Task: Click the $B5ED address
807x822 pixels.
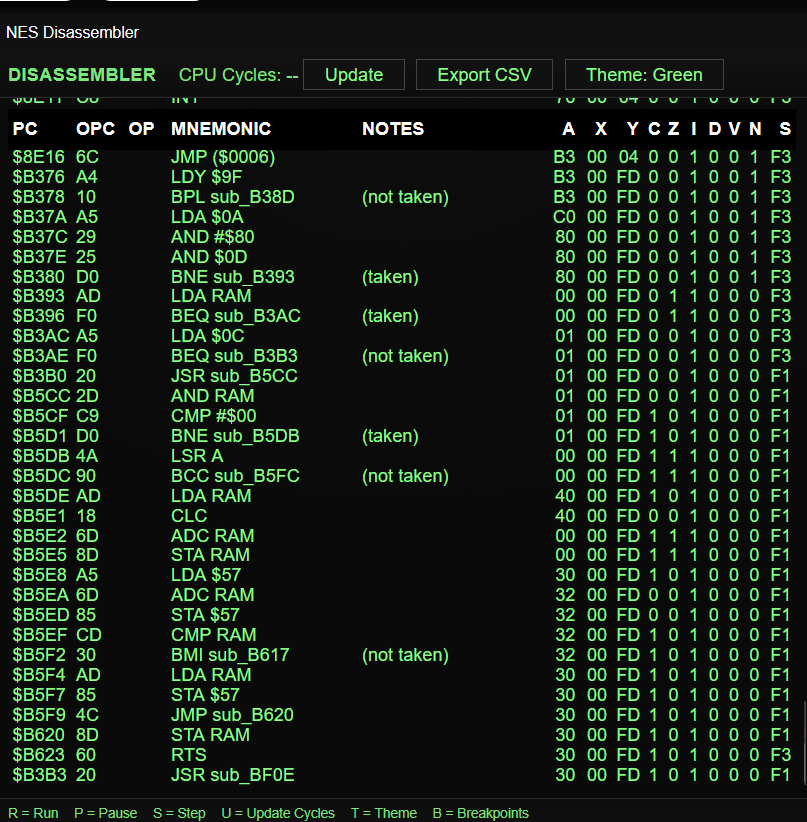Action: [x=41, y=615]
